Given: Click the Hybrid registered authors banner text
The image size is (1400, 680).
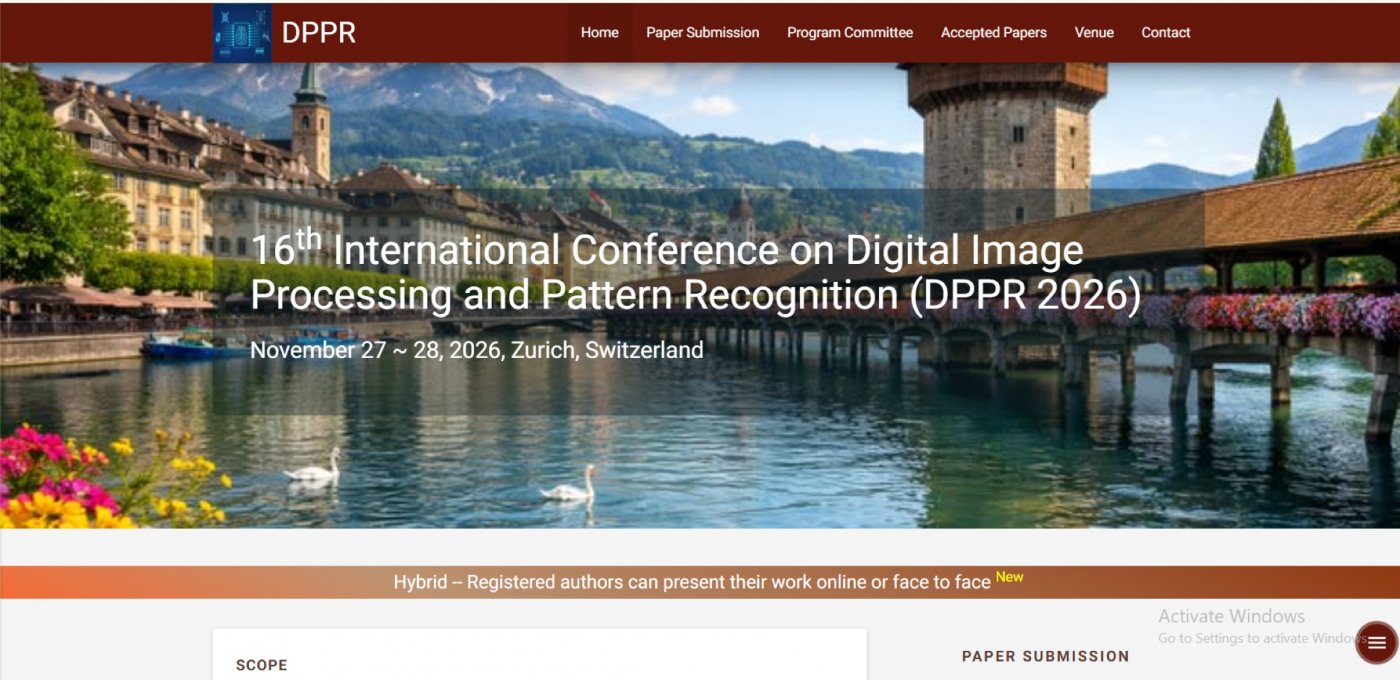Looking at the screenshot, I should (x=692, y=582).
